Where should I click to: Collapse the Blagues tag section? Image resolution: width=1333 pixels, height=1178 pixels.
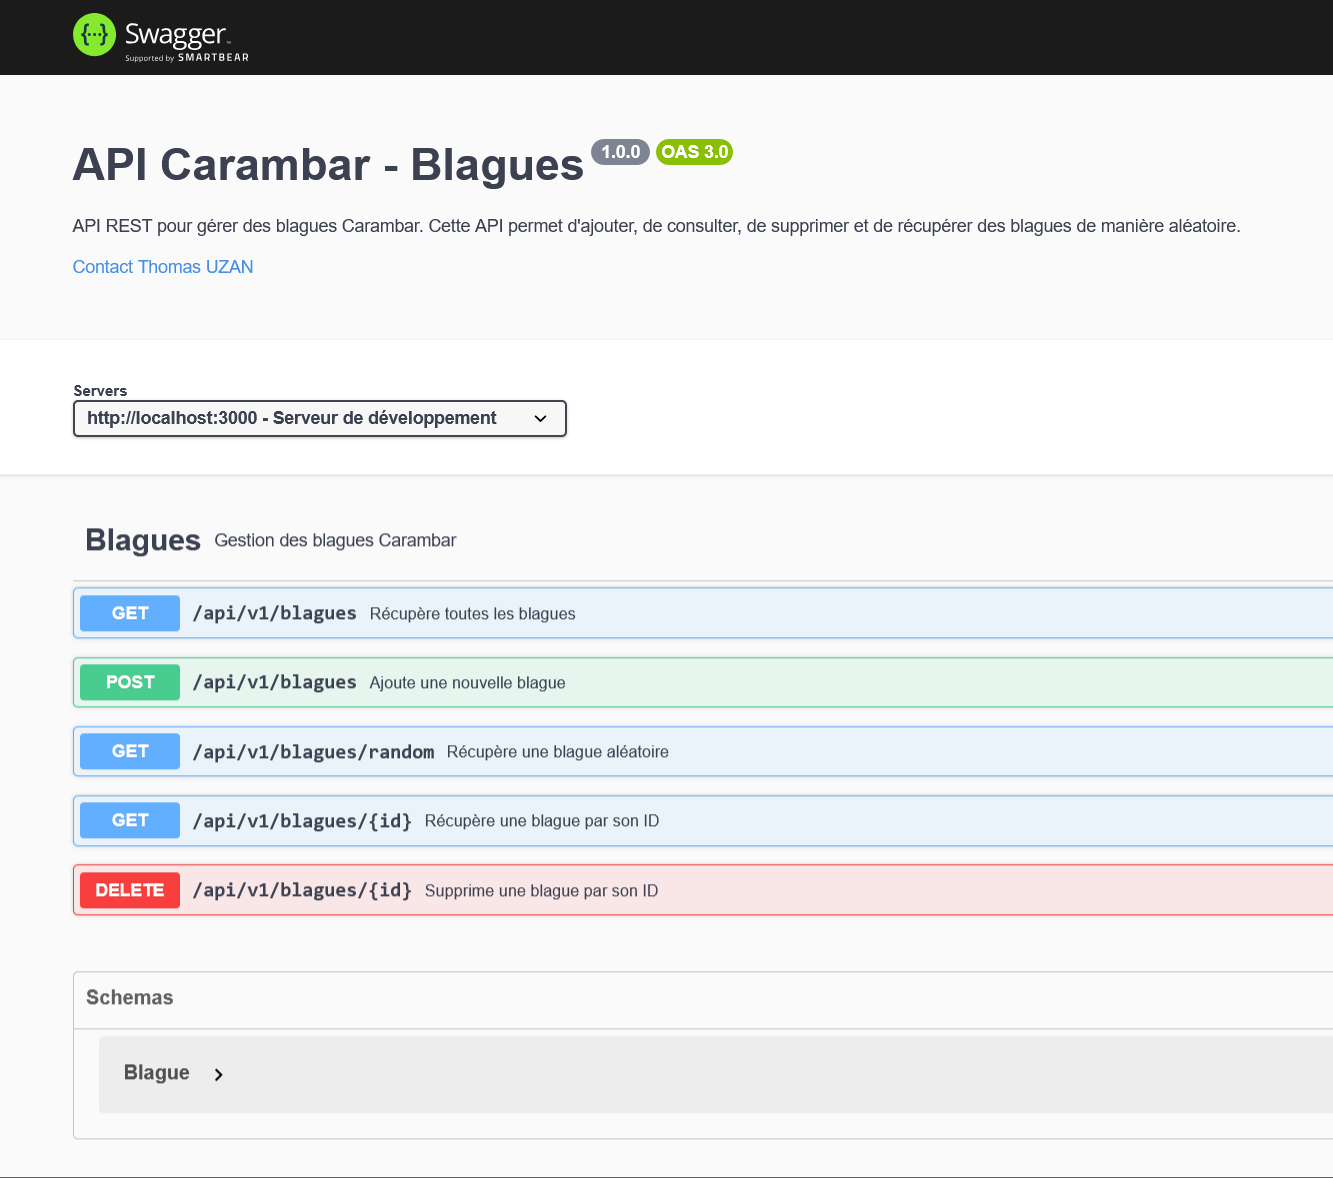[143, 540]
